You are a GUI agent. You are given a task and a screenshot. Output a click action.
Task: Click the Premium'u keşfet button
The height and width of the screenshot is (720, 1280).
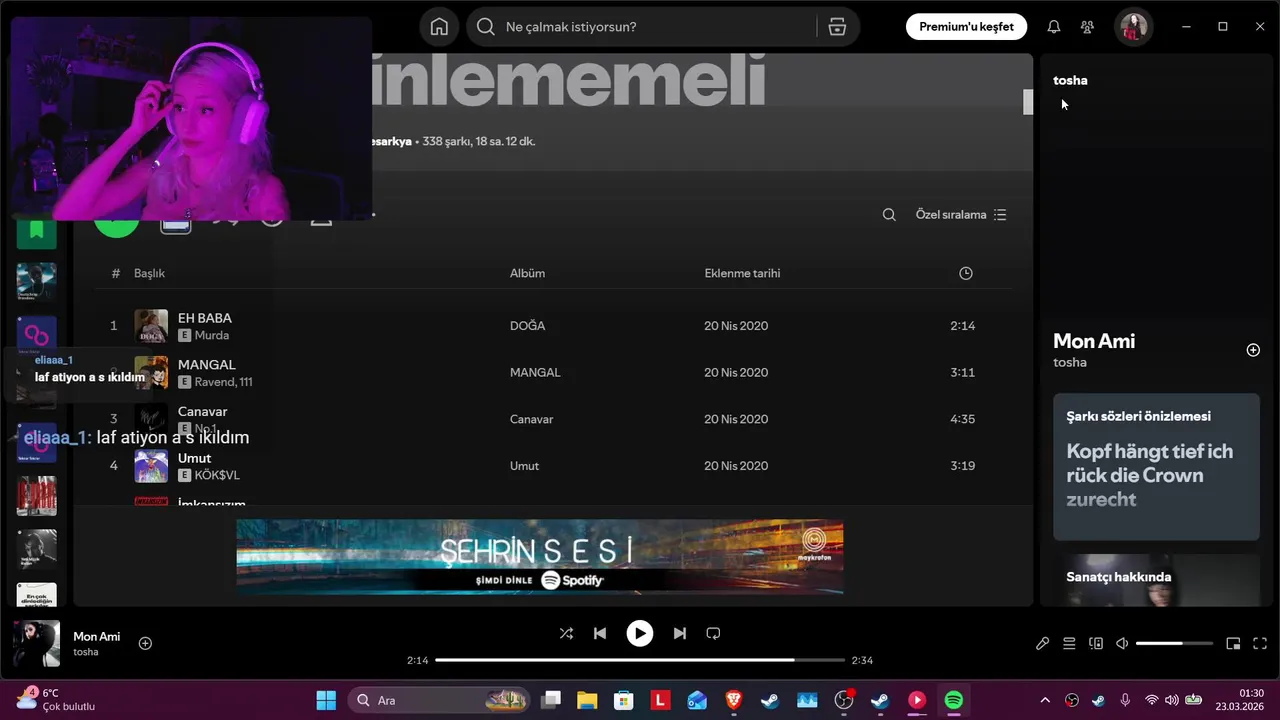point(966,27)
